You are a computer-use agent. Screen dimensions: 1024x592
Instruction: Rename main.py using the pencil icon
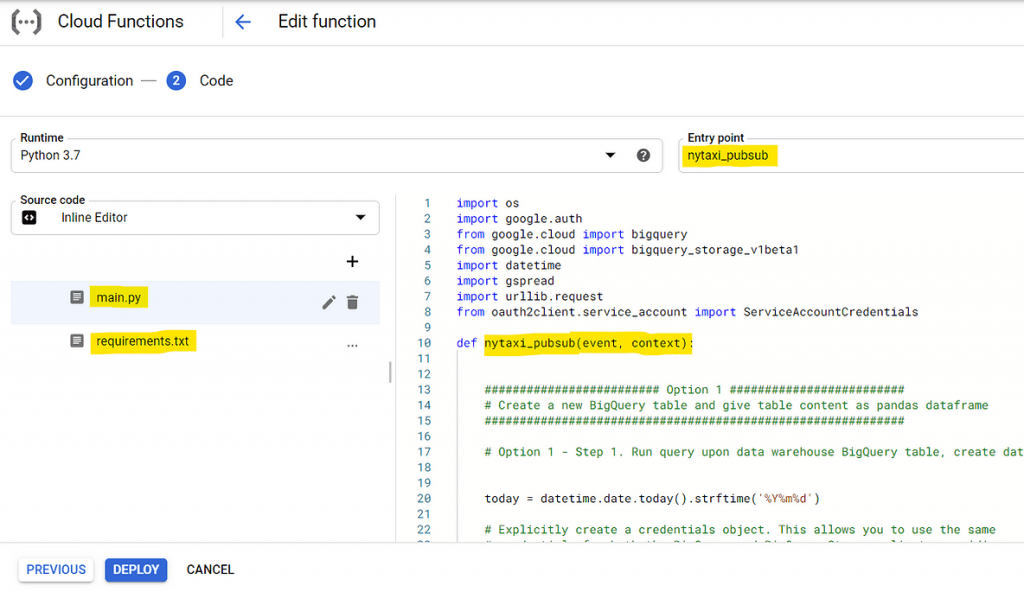(x=328, y=302)
